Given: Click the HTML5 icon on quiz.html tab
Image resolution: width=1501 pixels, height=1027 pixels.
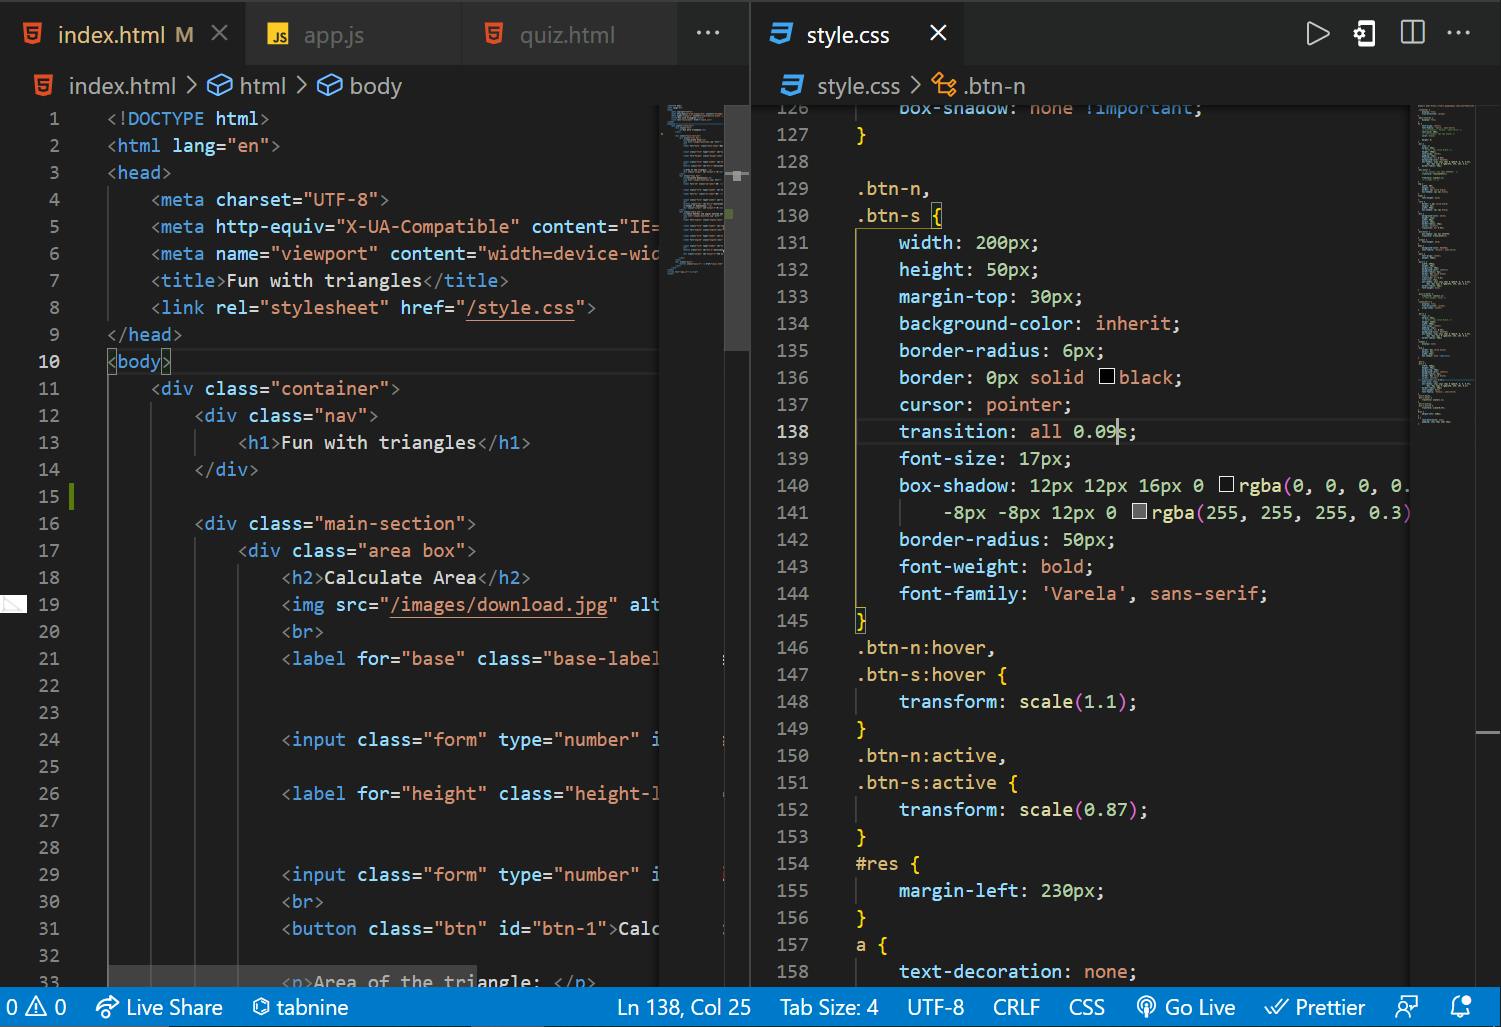Looking at the screenshot, I should (x=493, y=34).
